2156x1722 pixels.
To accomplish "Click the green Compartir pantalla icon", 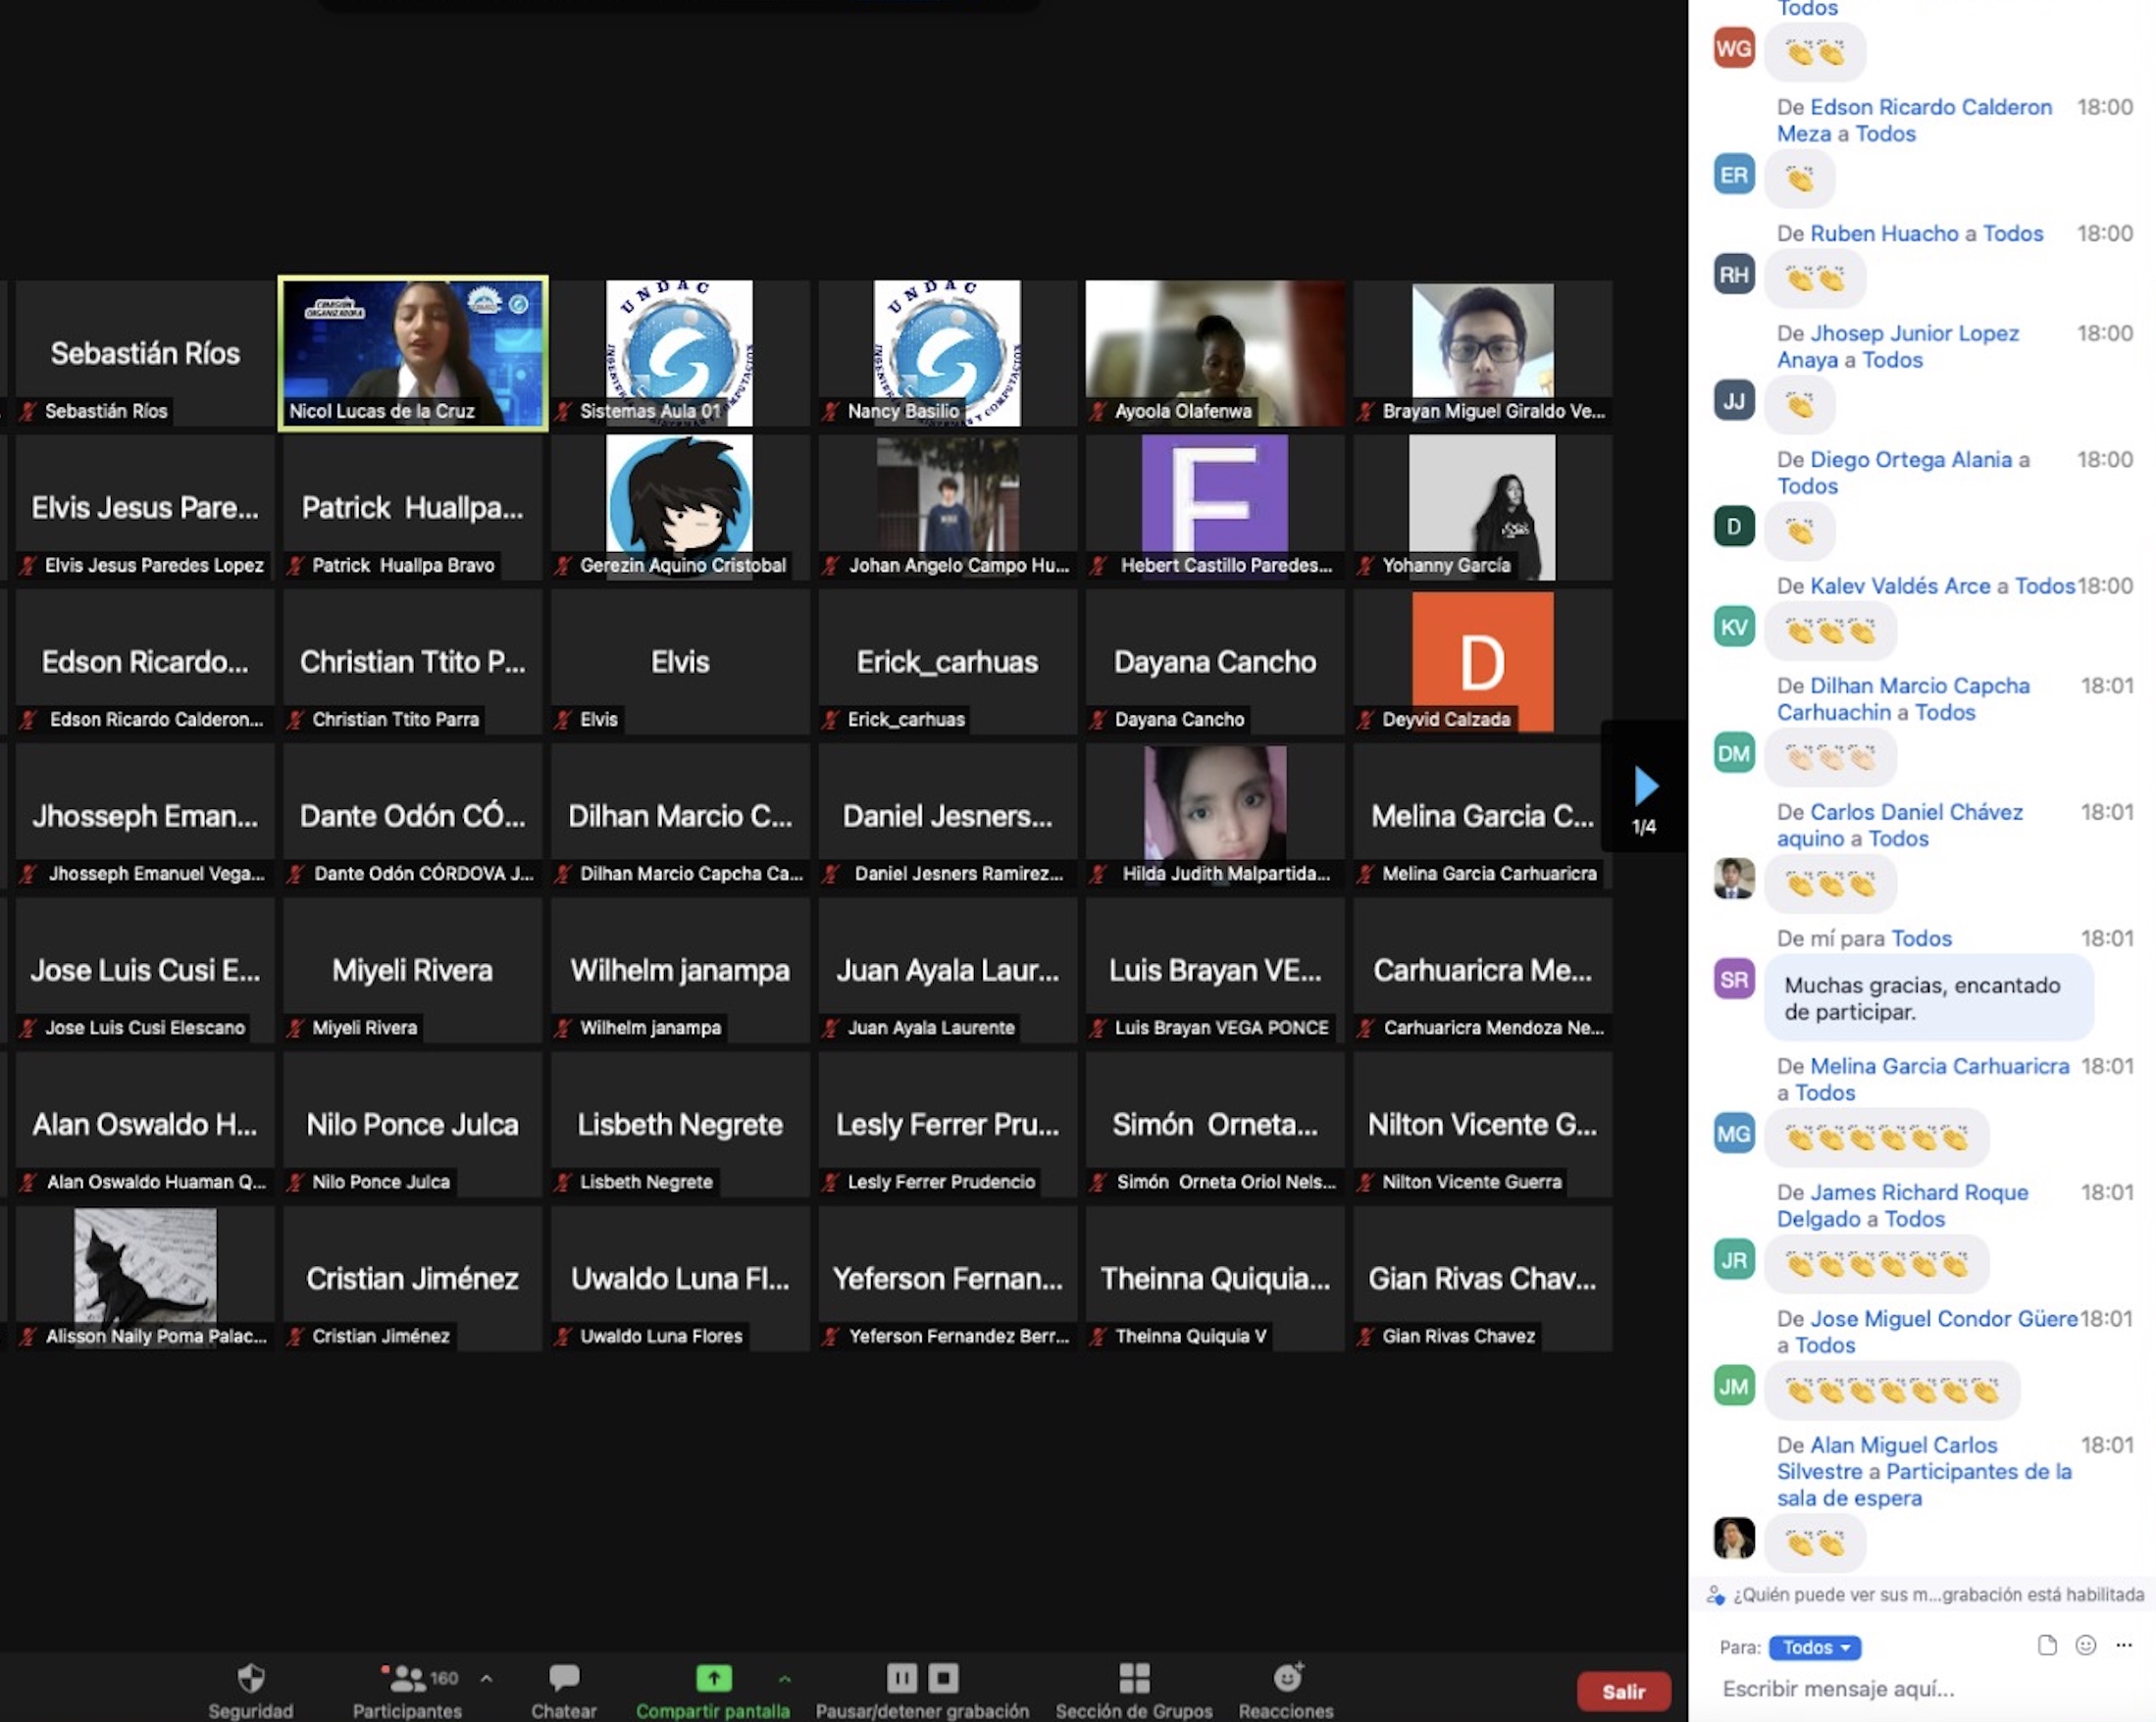I will (713, 1677).
